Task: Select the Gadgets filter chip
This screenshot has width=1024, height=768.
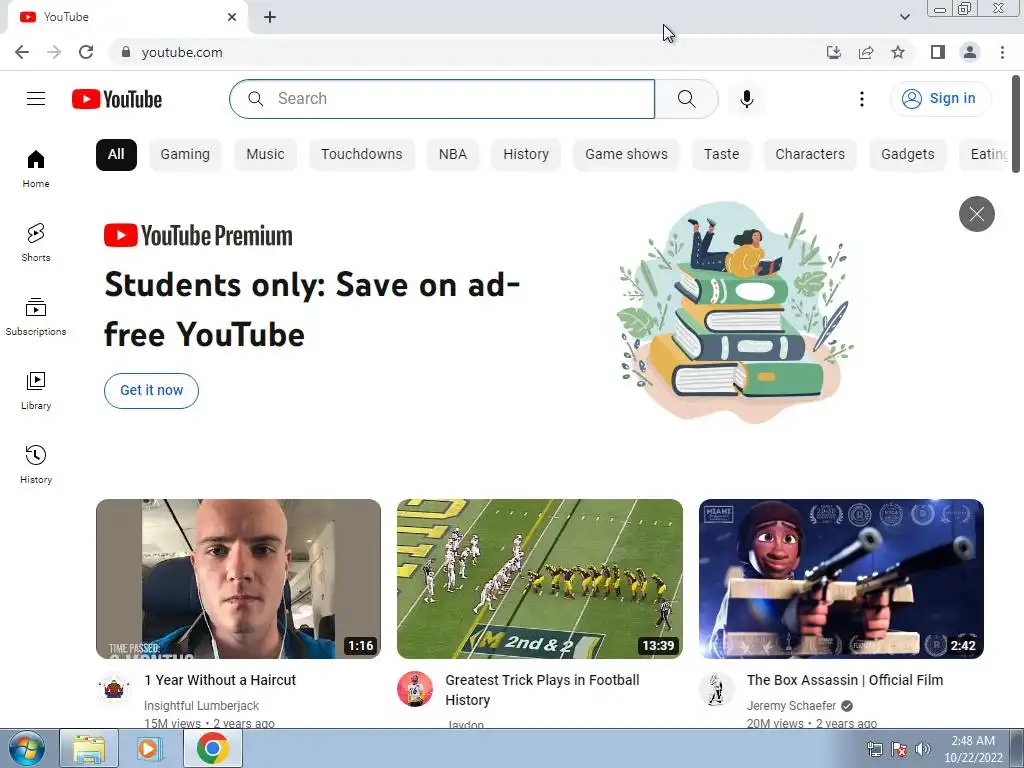Action: (908, 155)
